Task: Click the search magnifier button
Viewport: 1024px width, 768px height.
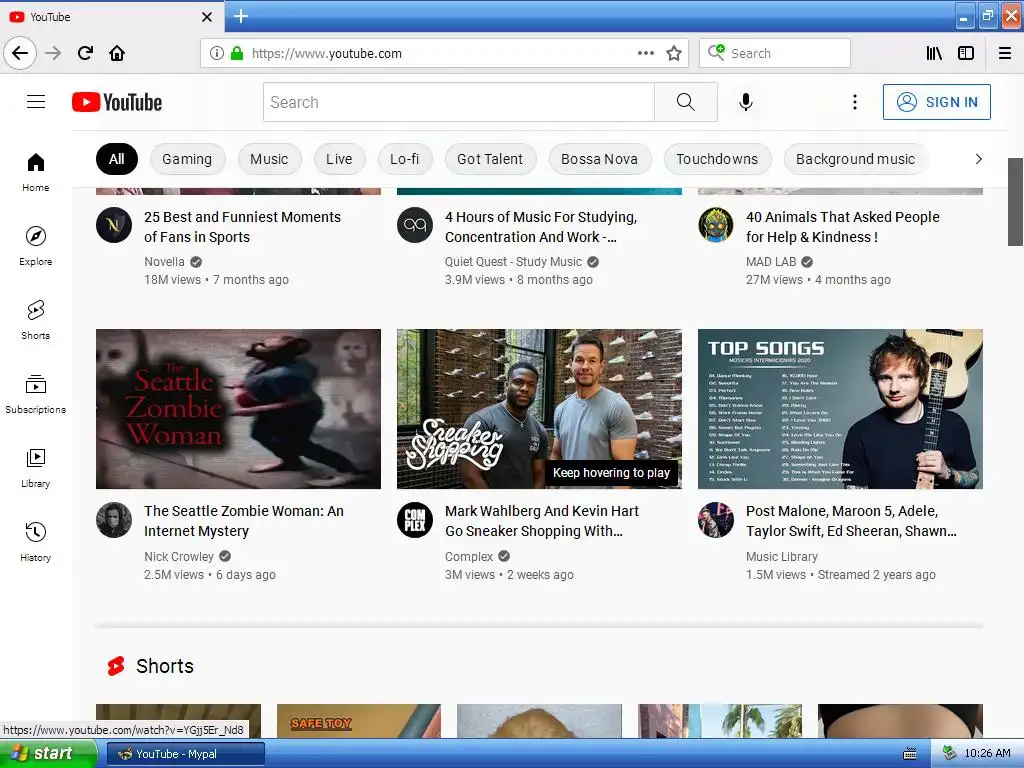Action: pyautogui.click(x=686, y=102)
